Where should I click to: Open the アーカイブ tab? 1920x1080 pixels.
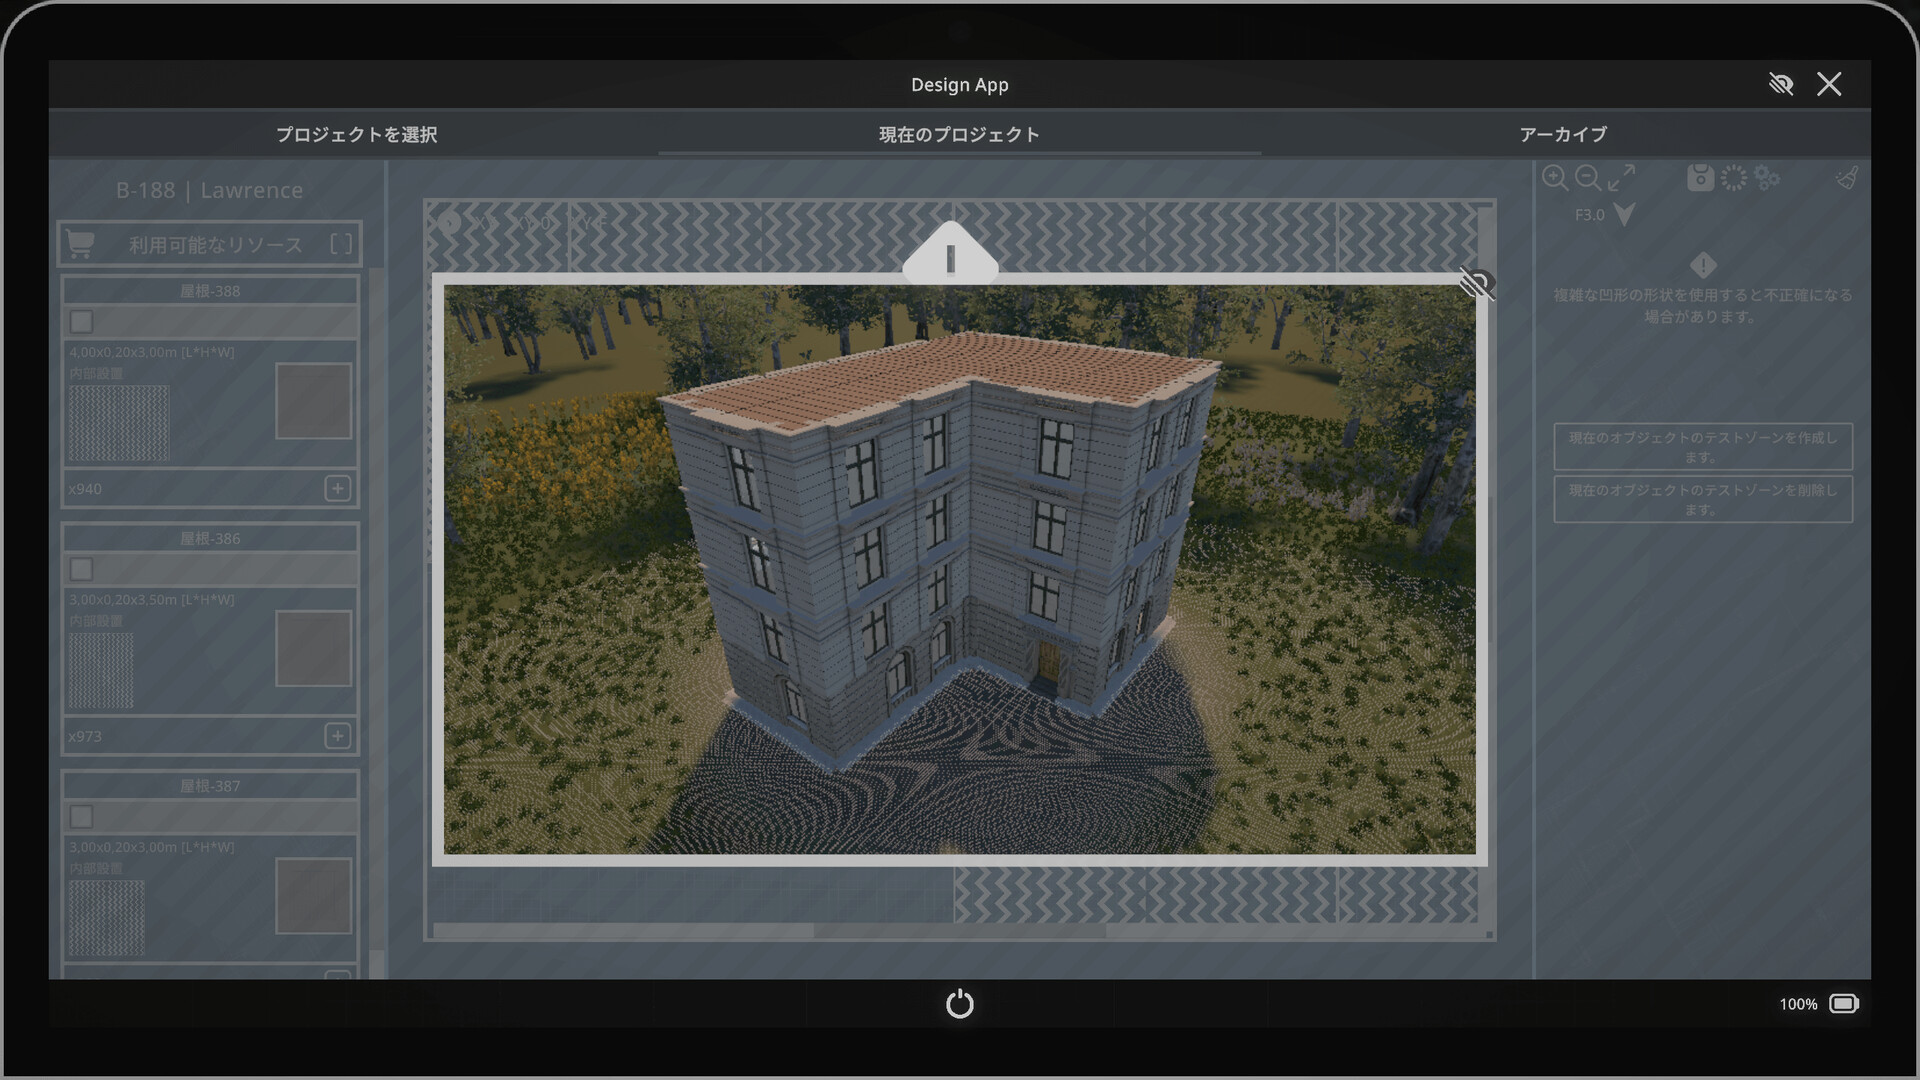(x=1563, y=134)
